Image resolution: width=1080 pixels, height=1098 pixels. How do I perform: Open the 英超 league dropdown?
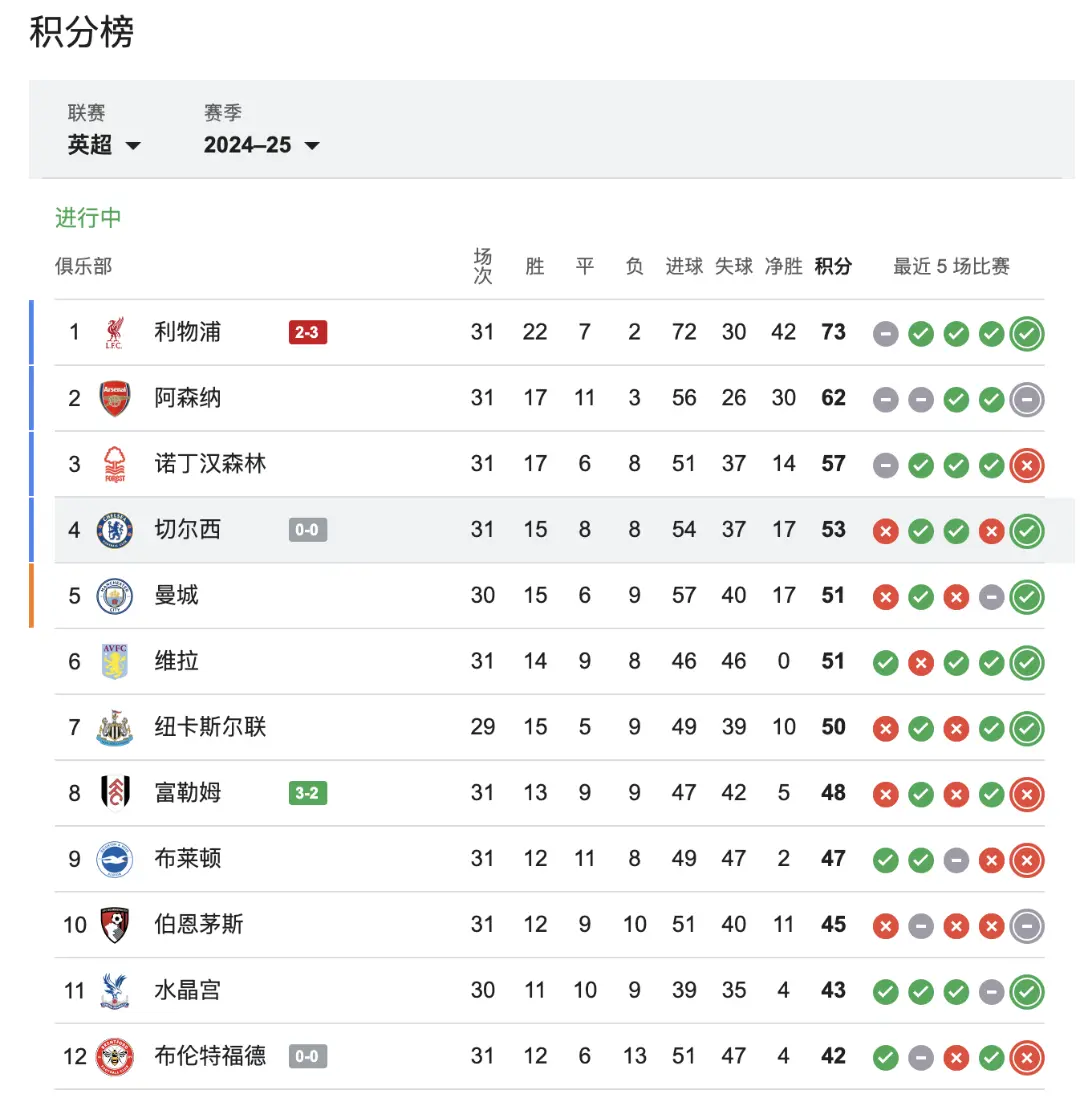[104, 145]
